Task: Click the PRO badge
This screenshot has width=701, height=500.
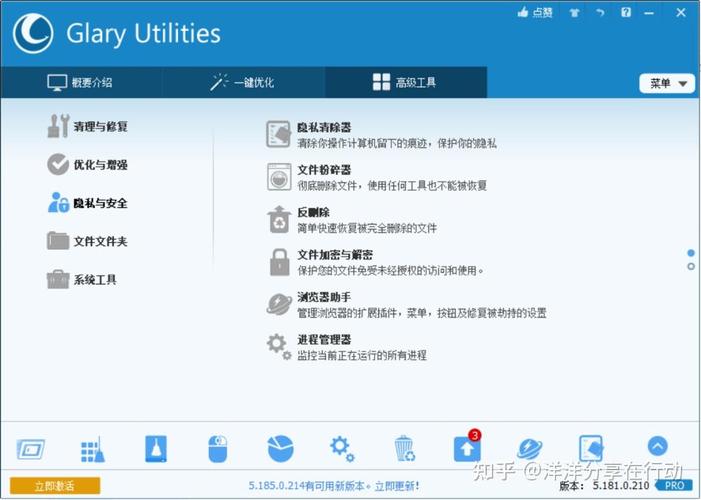Action: click(x=673, y=486)
